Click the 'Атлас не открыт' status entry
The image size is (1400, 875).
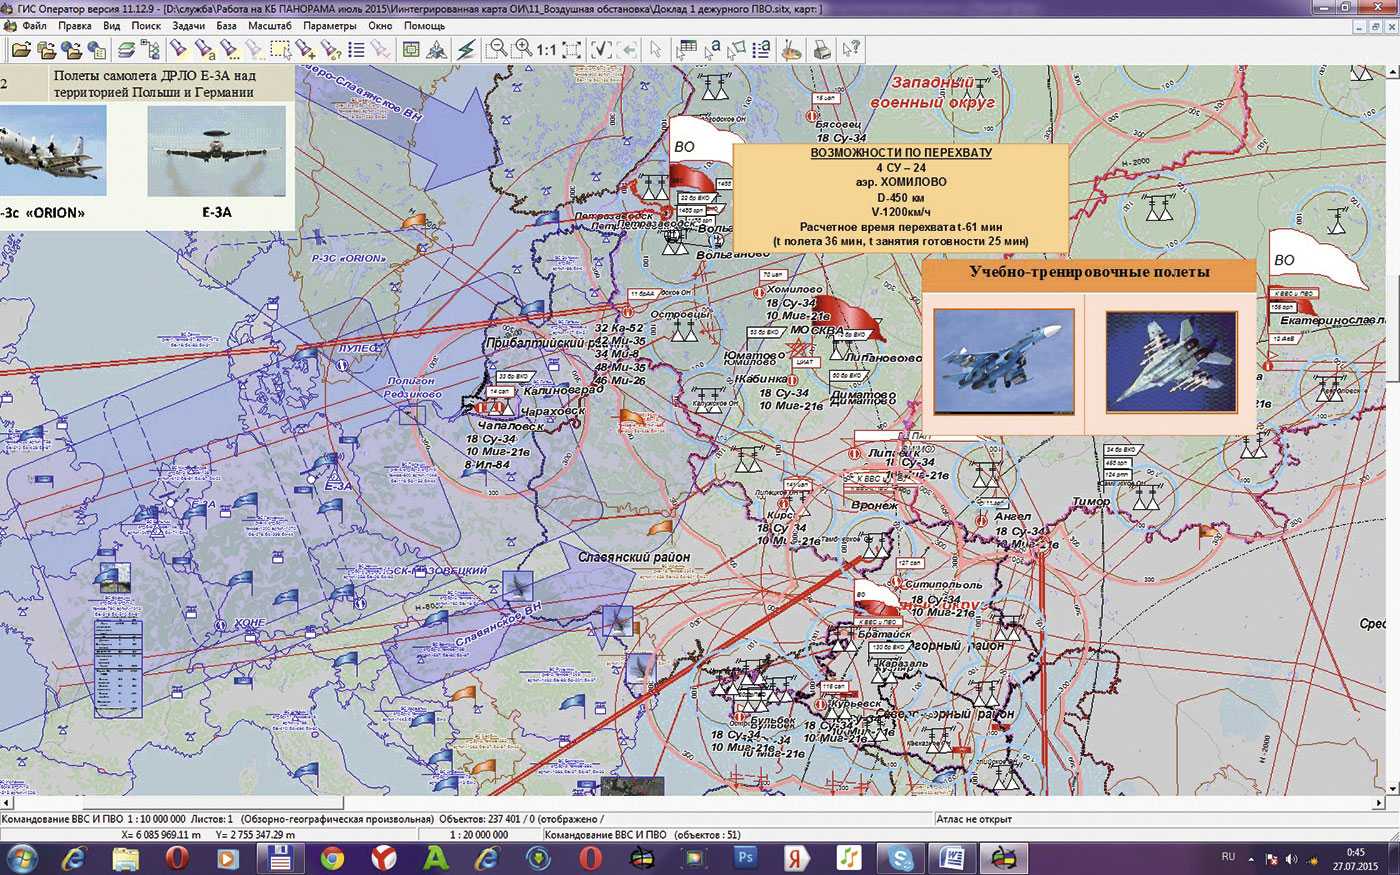click(973, 819)
